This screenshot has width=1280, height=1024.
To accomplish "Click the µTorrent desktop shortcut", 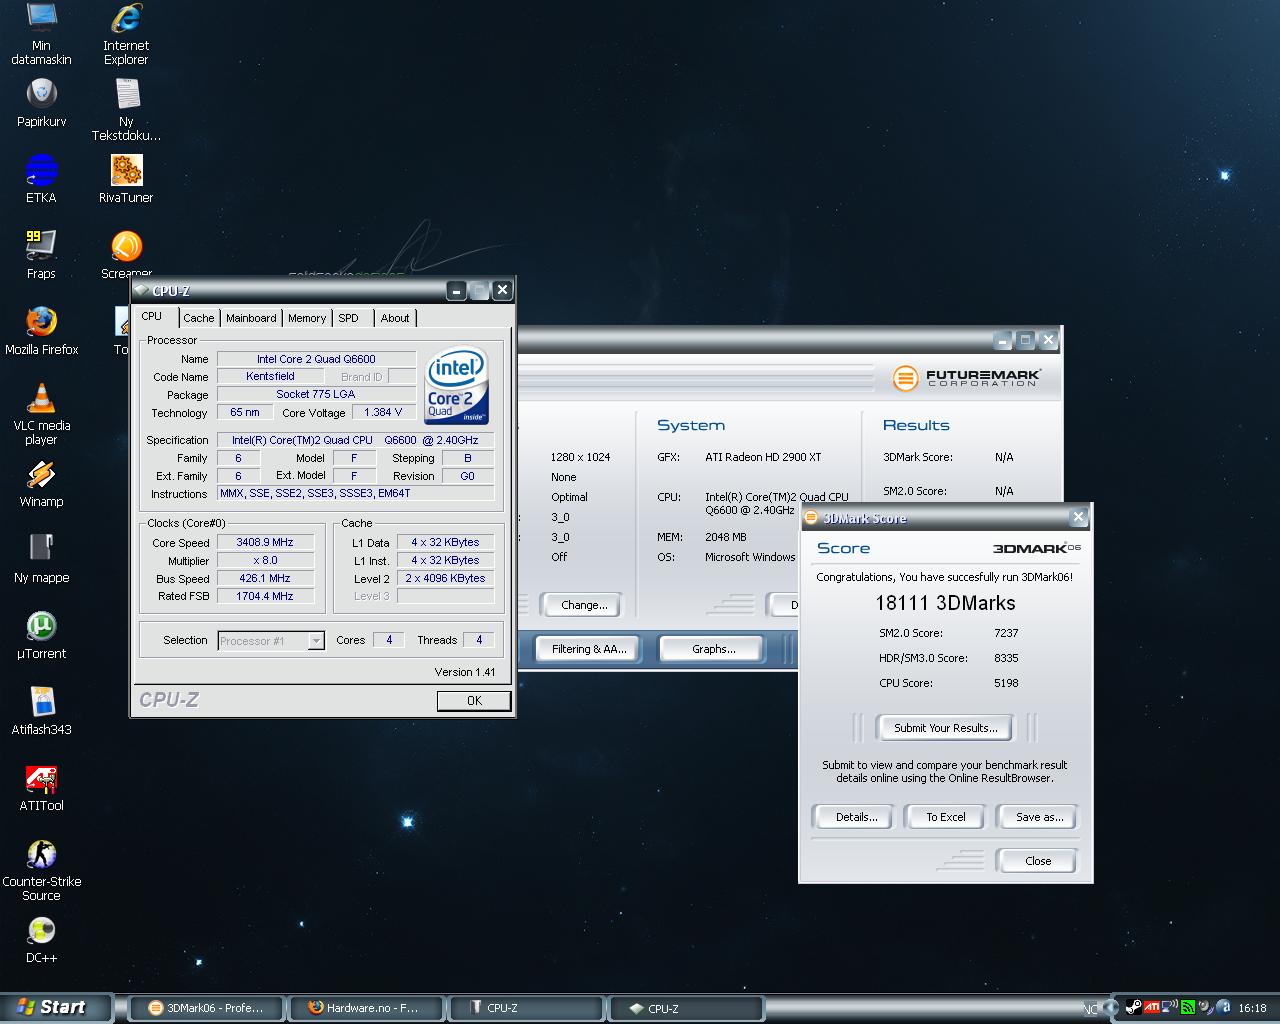I will click(x=41, y=635).
